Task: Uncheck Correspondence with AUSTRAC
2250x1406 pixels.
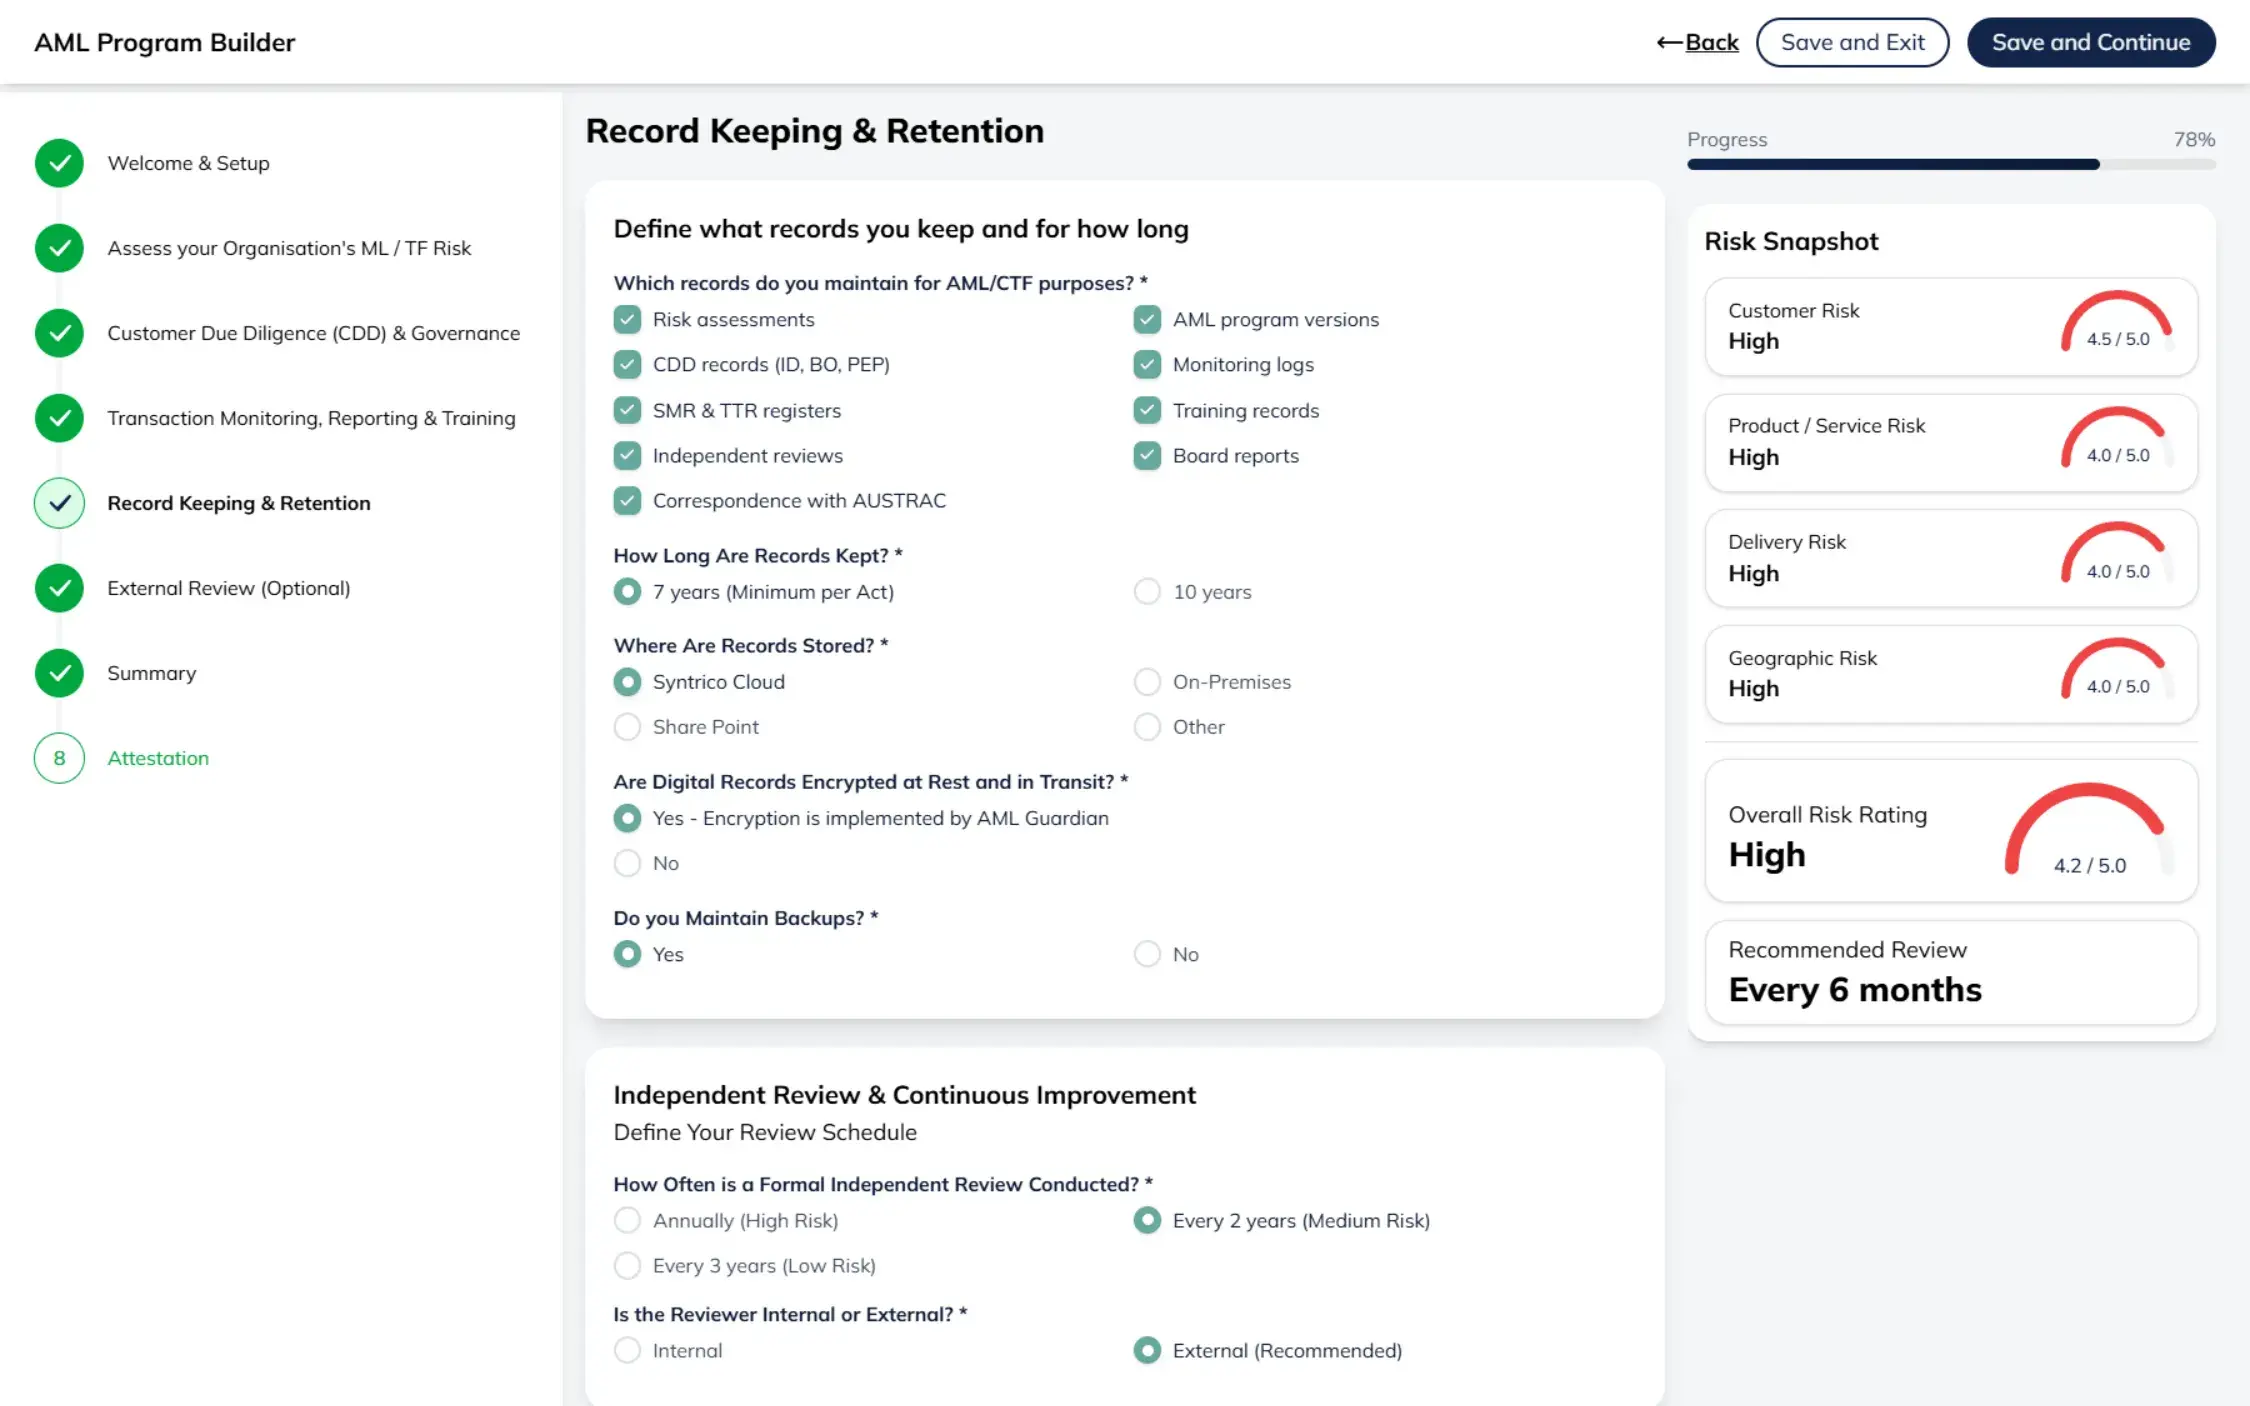Action: 627,500
